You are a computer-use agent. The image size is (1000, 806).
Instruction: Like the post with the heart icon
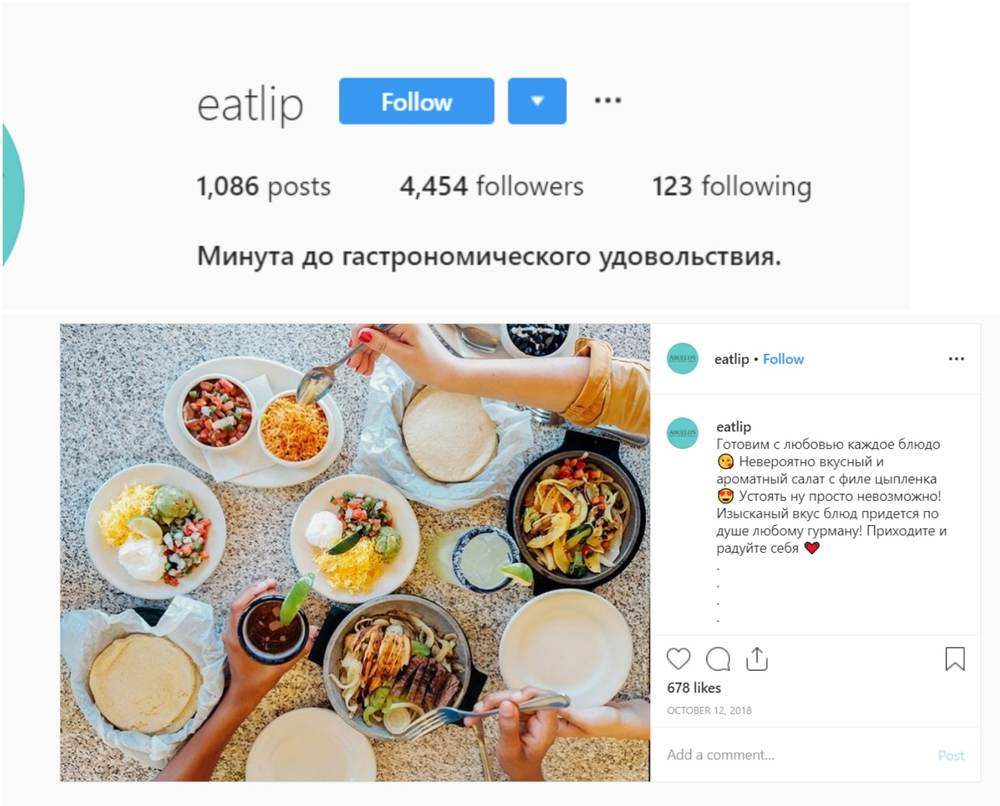point(678,659)
